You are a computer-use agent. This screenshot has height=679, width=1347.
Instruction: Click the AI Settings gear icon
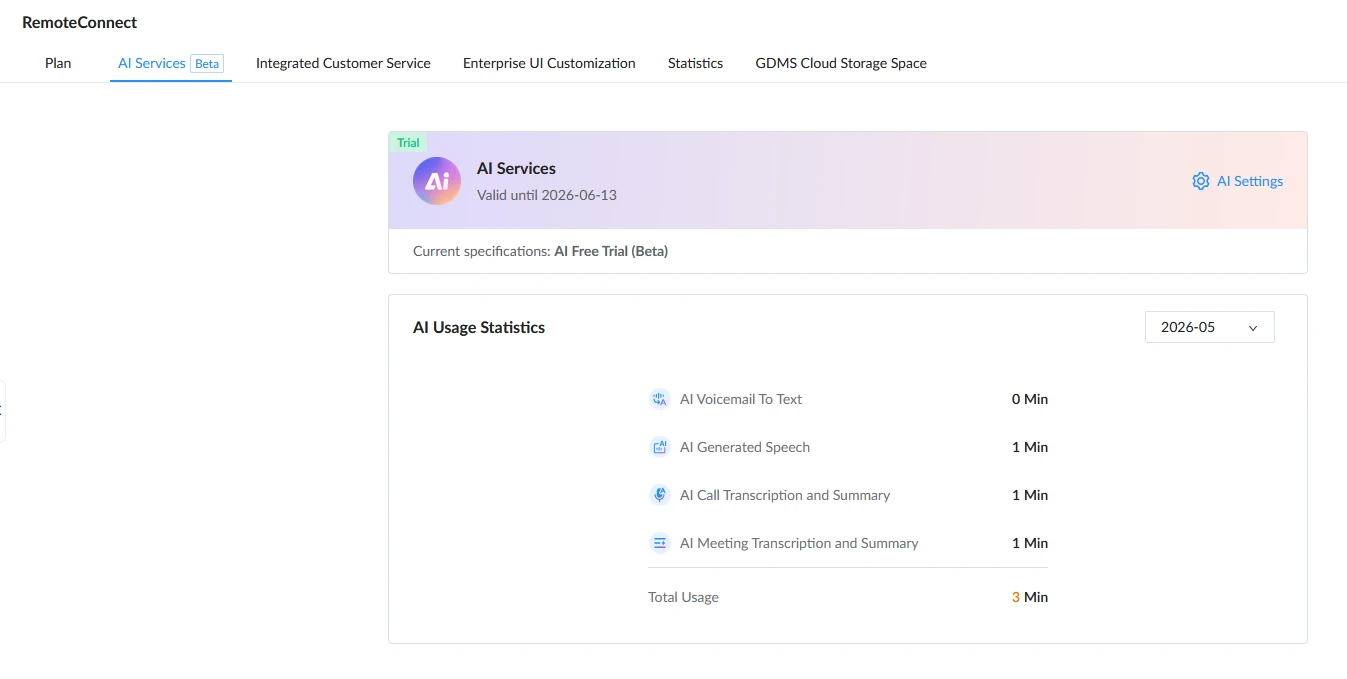click(1201, 181)
